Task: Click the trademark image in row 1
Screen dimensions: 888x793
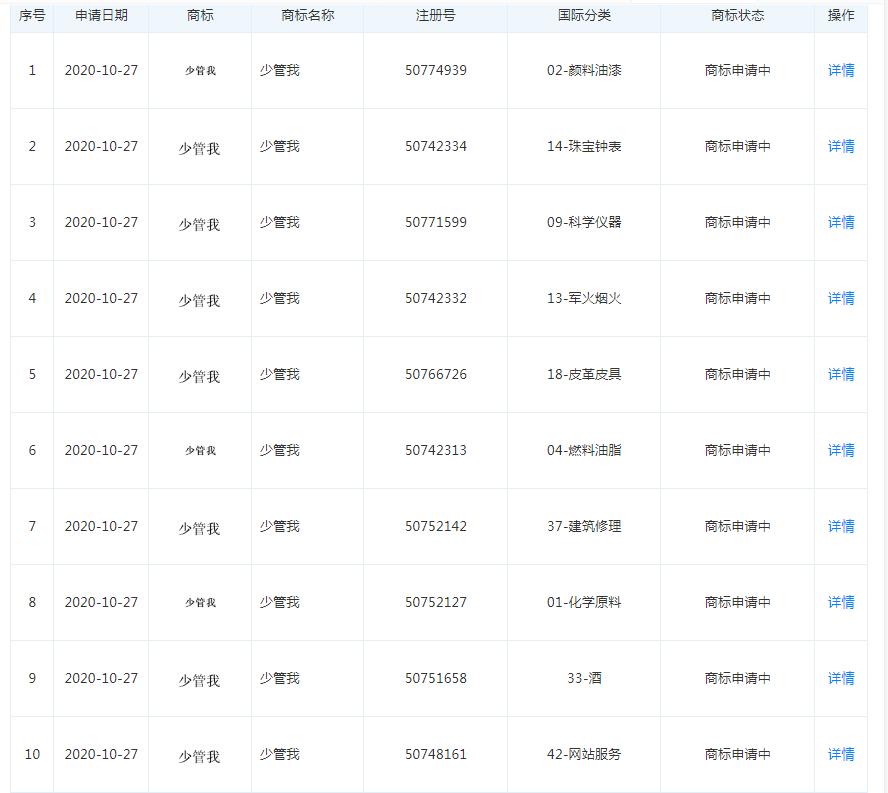Action: [x=200, y=71]
